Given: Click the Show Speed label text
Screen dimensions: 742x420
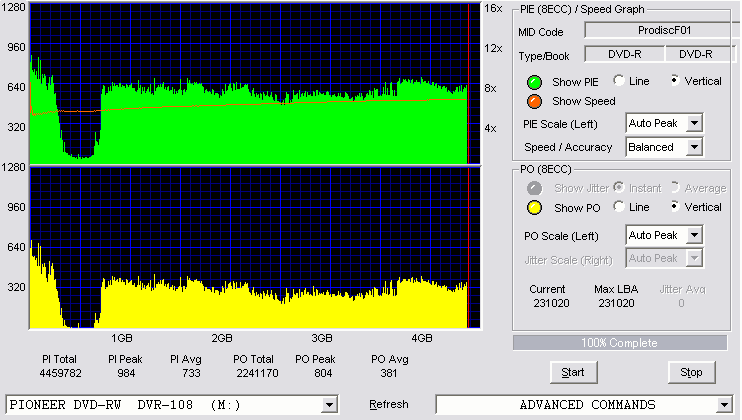Looking at the screenshot, I should click(x=583, y=101).
